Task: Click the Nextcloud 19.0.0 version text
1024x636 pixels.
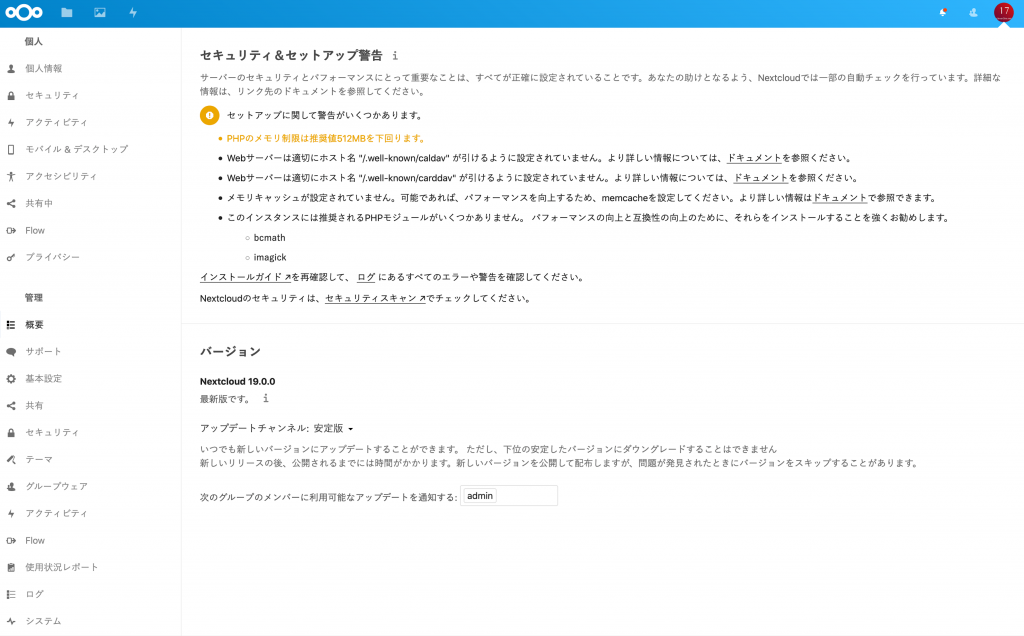Action: click(238, 381)
